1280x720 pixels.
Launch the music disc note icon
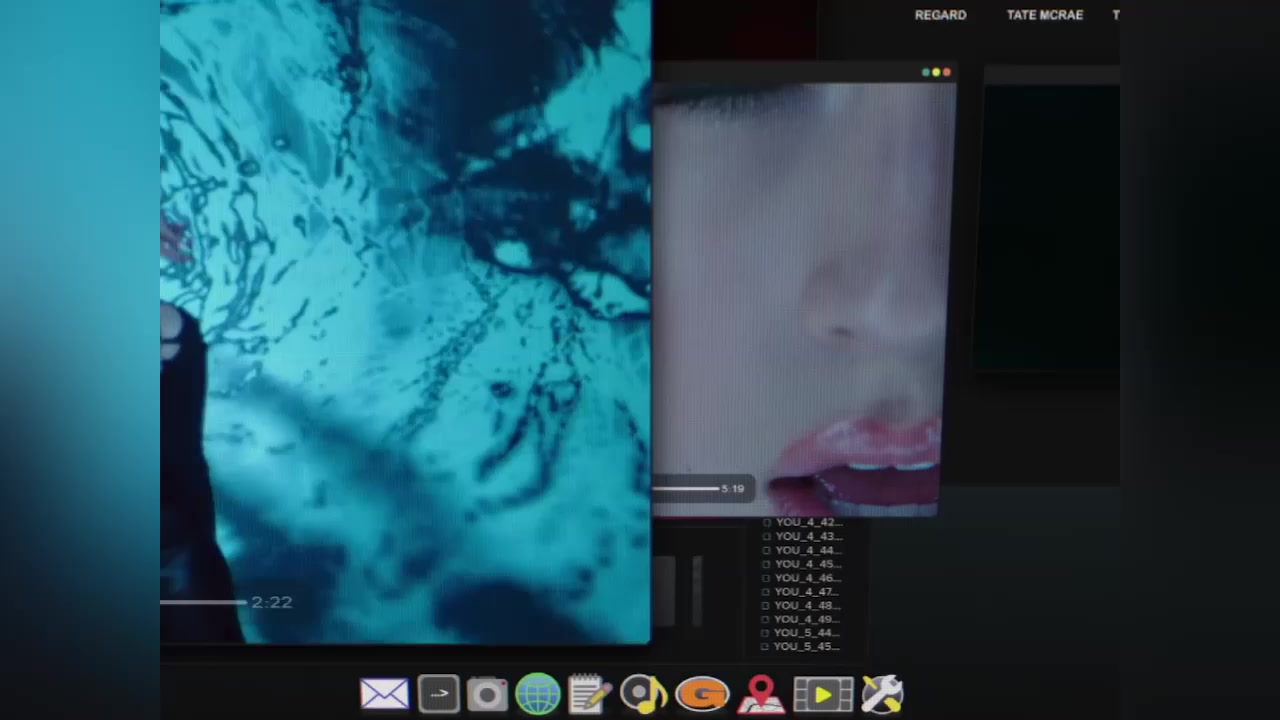click(644, 694)
